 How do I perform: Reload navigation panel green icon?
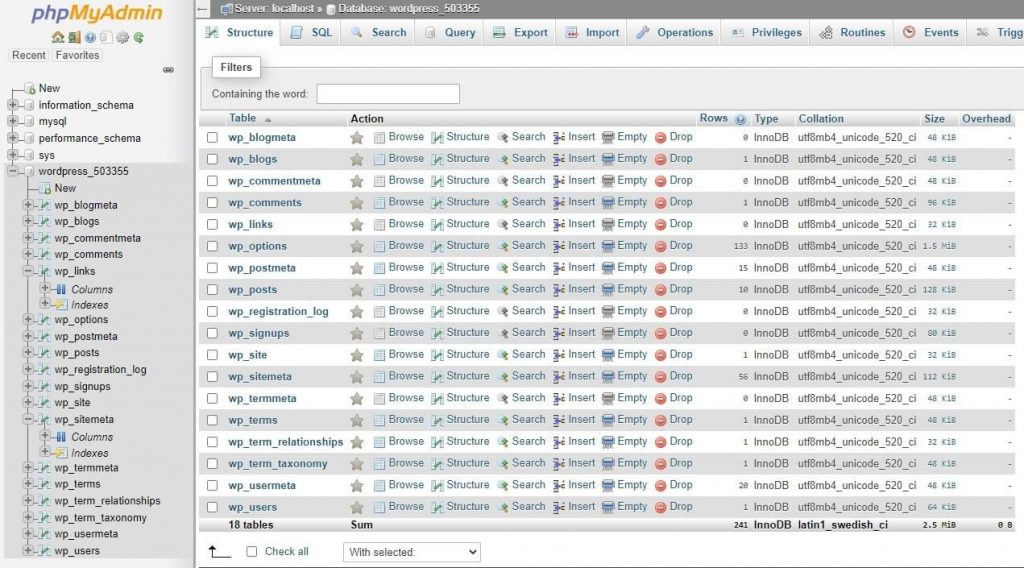138,37
